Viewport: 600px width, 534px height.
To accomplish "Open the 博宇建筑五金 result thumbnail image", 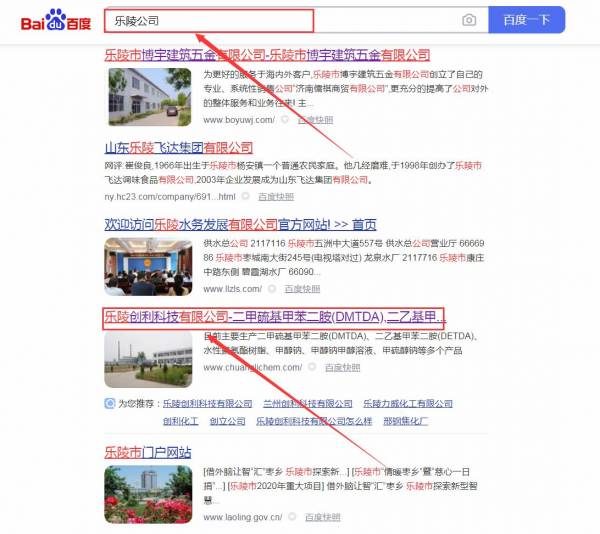I will (149, 95).
